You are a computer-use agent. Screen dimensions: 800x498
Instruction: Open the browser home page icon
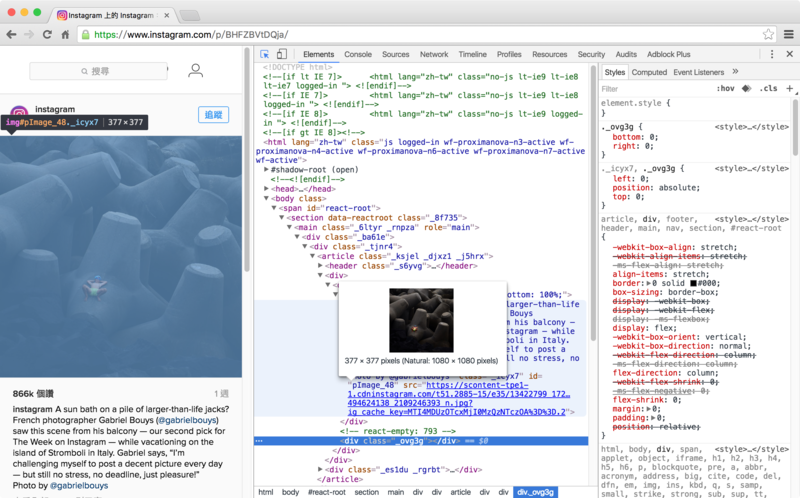pos(65,34)
